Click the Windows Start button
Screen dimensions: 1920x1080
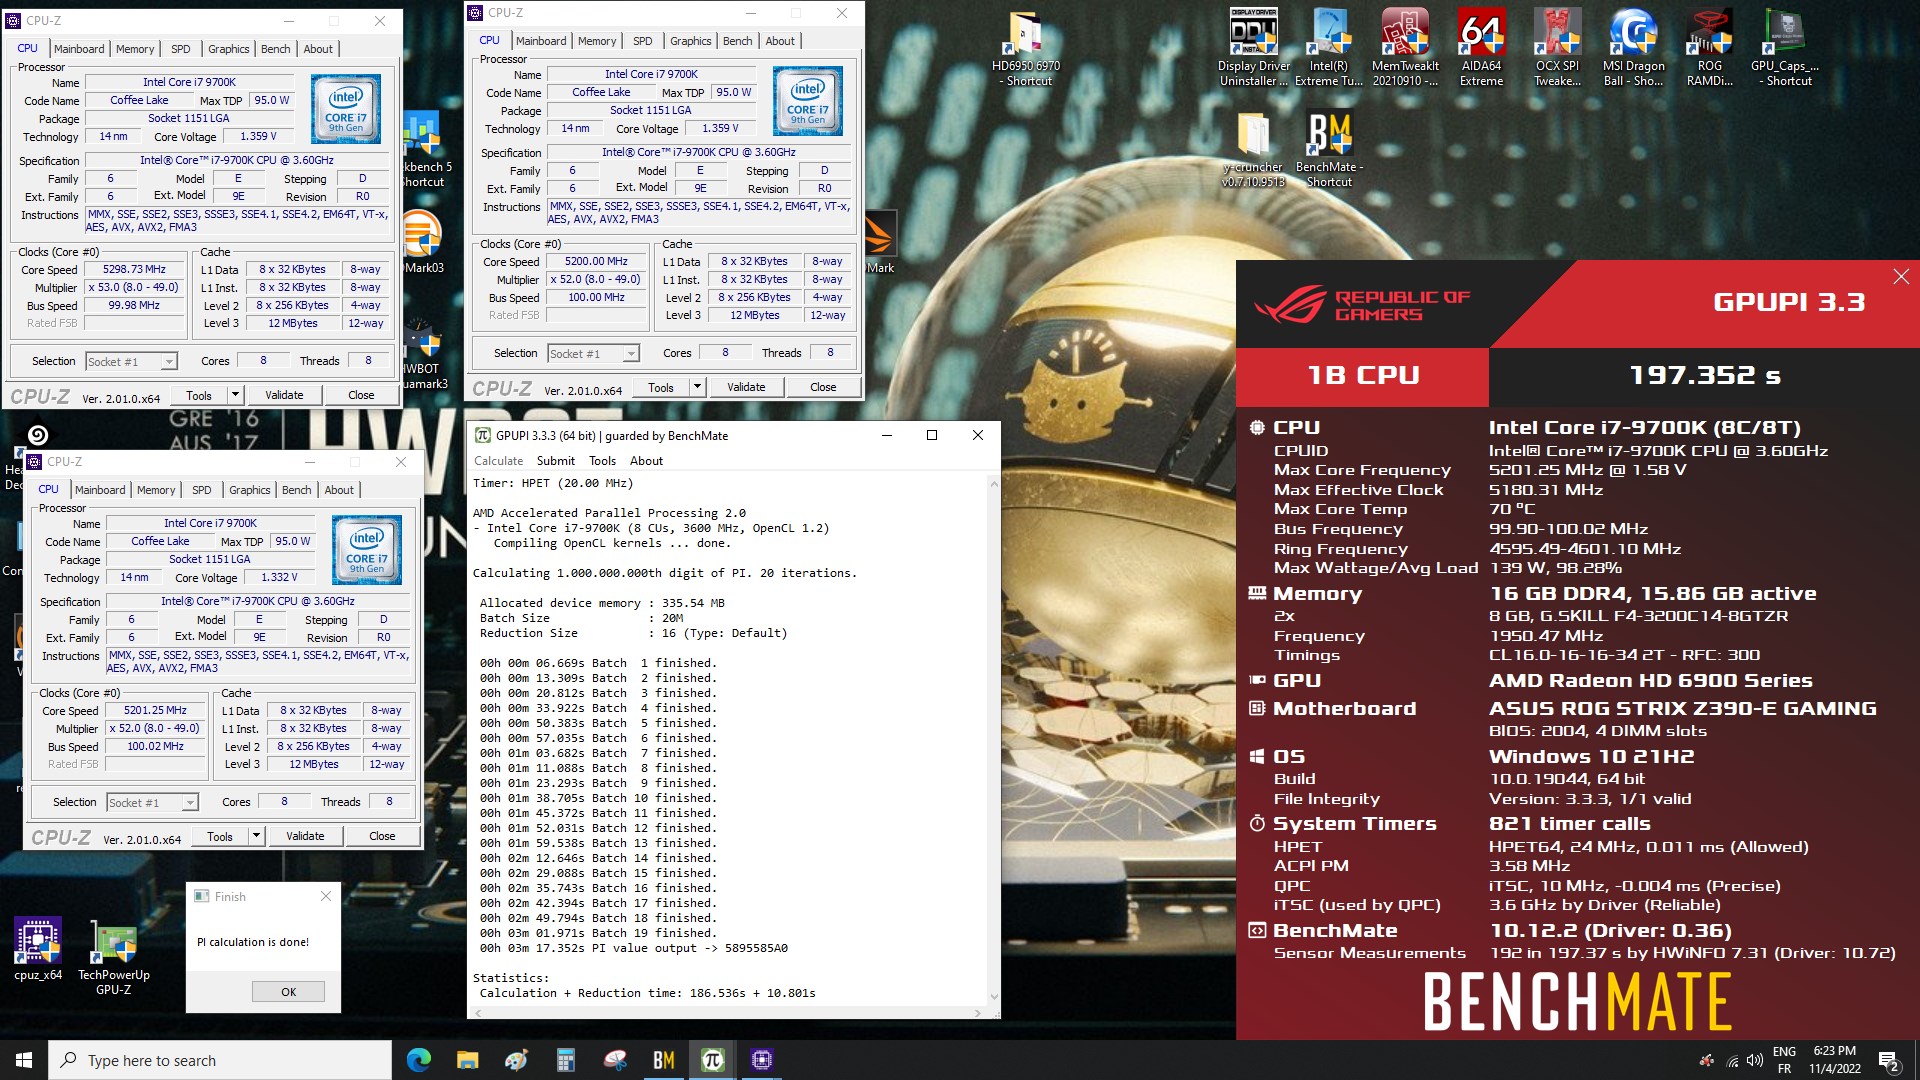pyautogui.click(x=24, y=1060)
